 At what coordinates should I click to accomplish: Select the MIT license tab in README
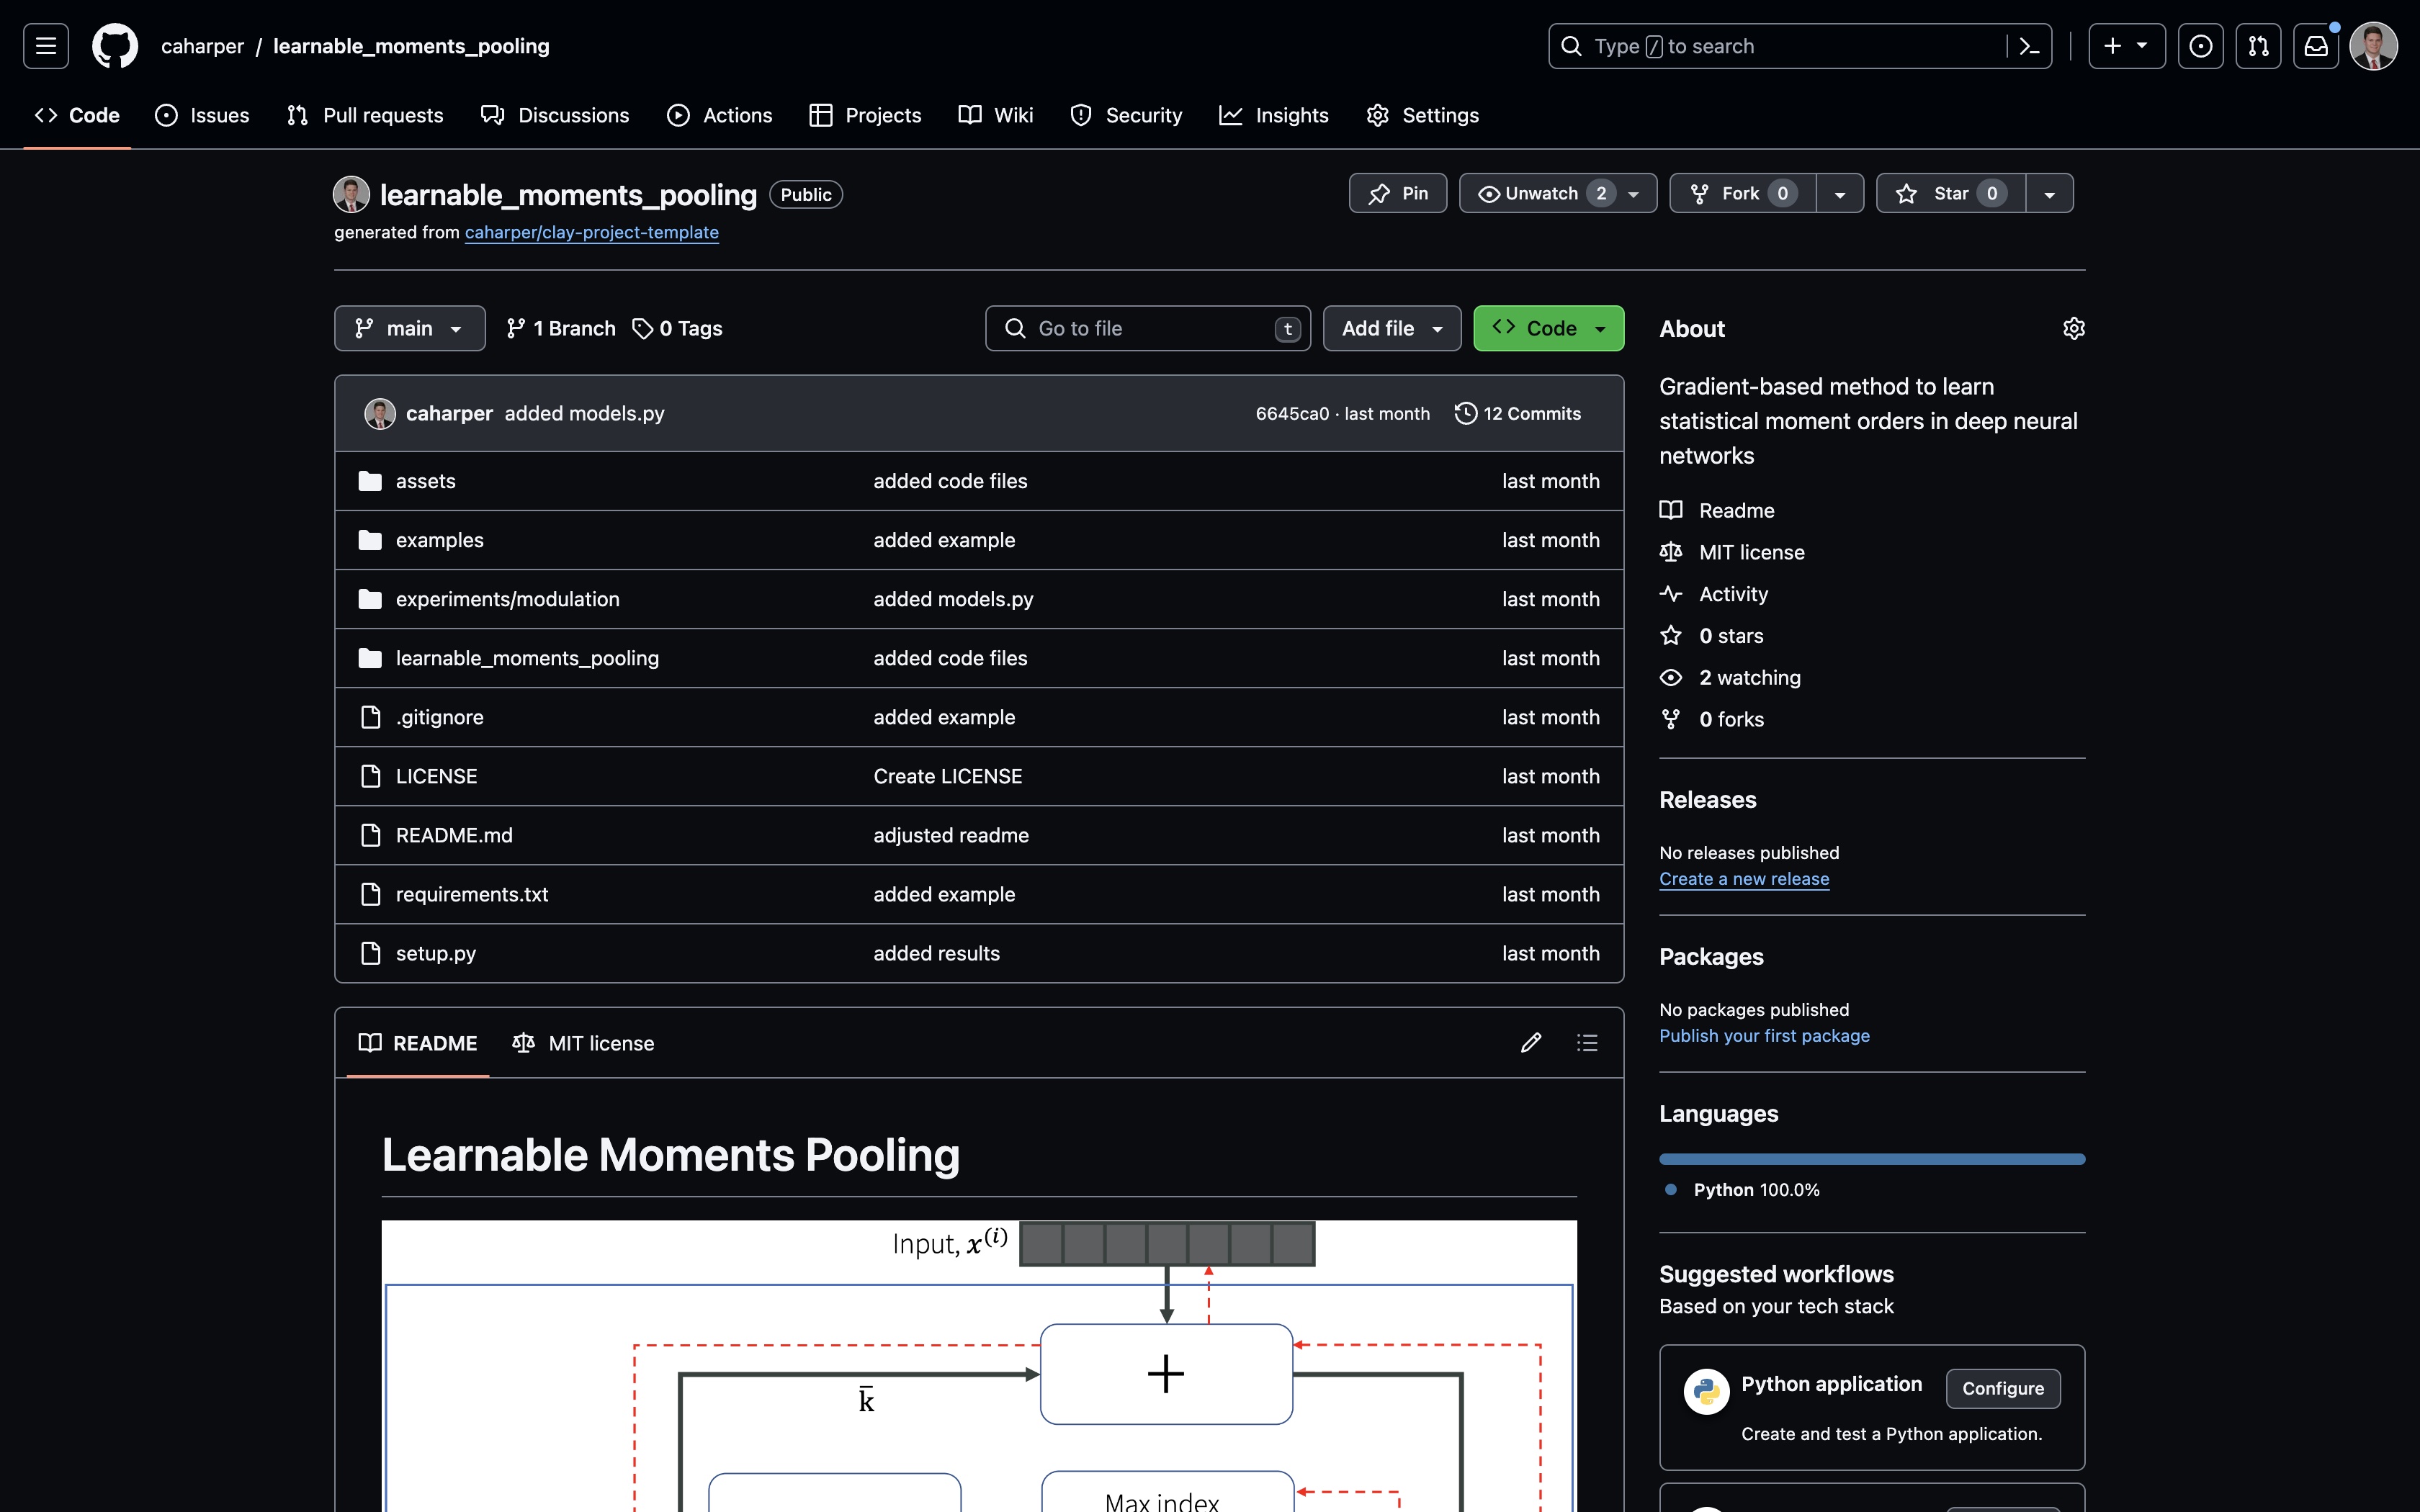tap(583, 1043)
